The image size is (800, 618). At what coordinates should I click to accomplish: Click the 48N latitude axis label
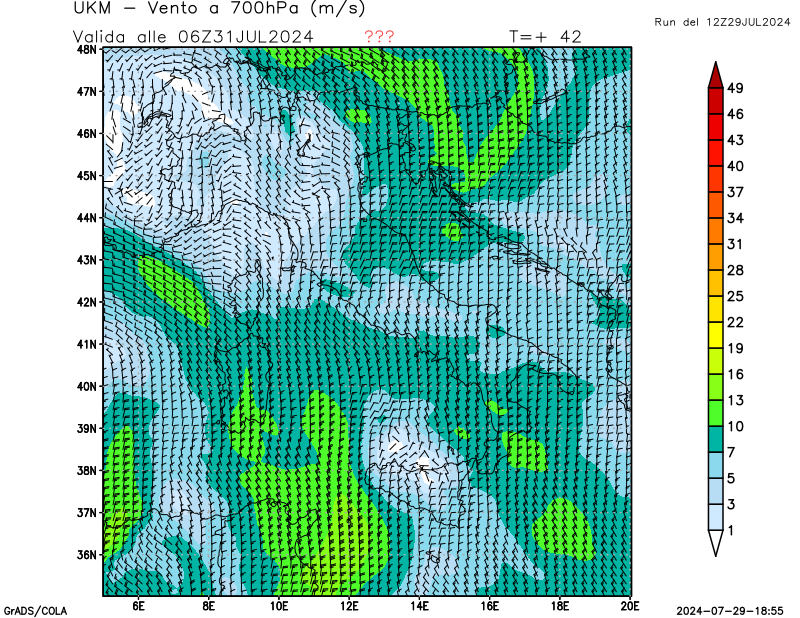pos(87,49)
